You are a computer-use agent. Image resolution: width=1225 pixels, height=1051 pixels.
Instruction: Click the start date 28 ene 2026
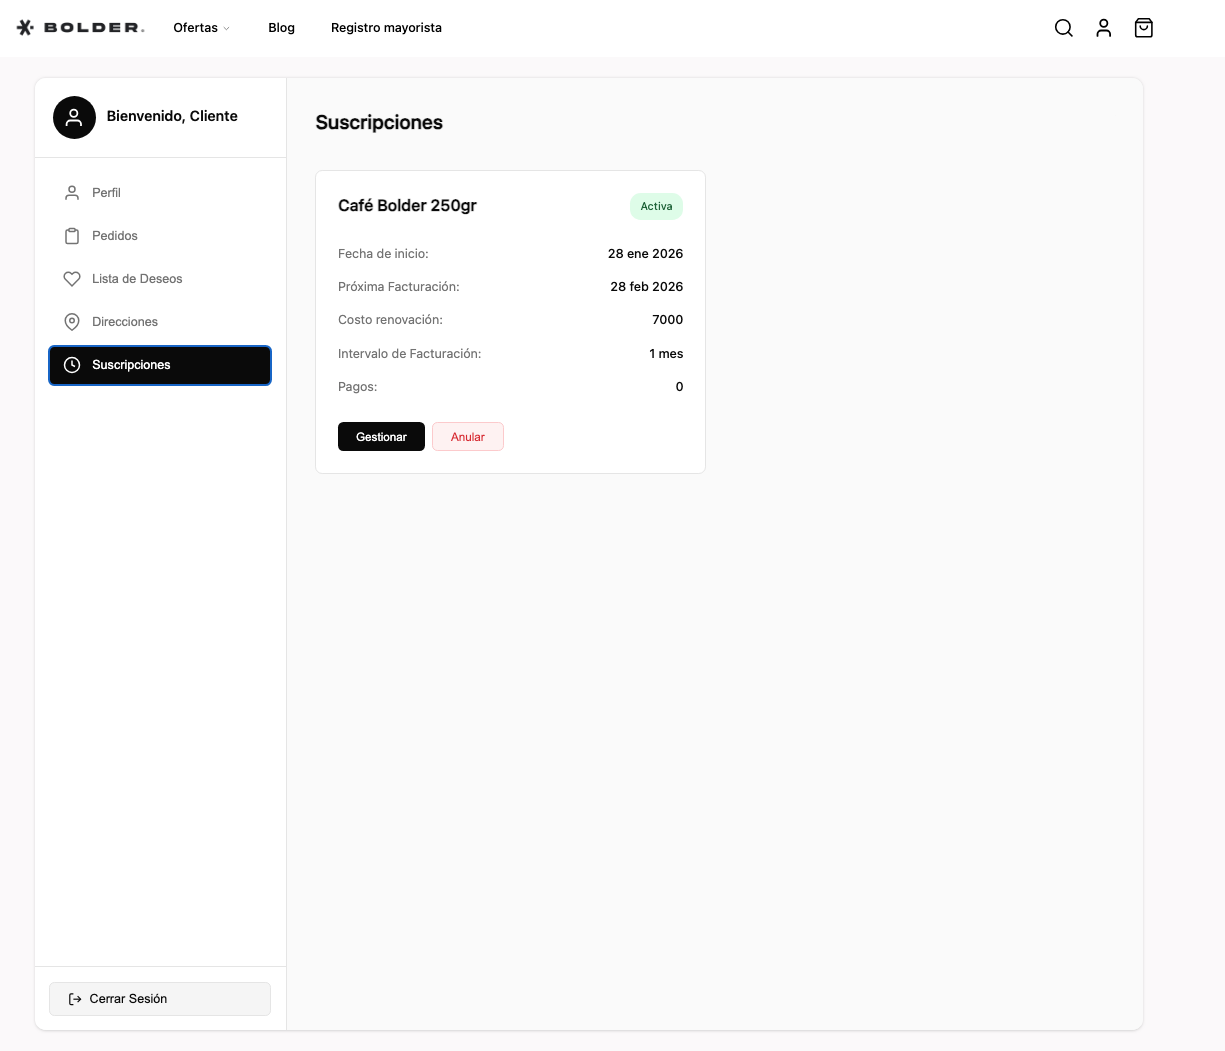(645, 254)
